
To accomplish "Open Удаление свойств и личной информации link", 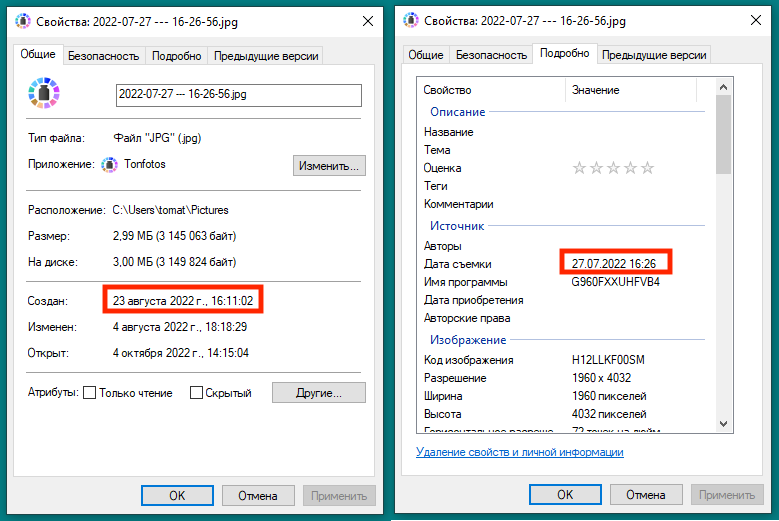I will click(519, 452).
